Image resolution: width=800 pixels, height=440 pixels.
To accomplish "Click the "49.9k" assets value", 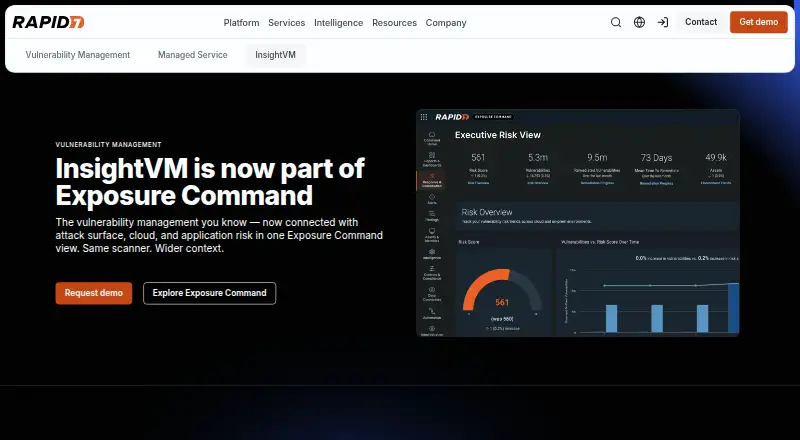I will [716, 158].
